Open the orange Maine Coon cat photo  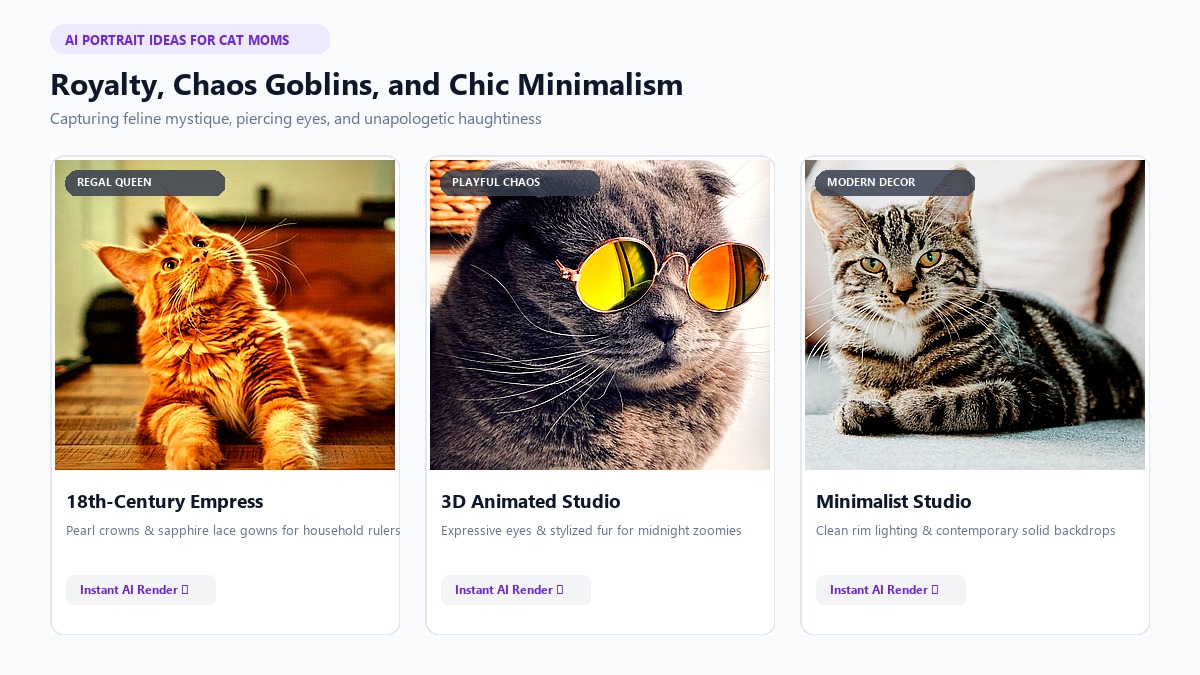(x=225, y=315)
